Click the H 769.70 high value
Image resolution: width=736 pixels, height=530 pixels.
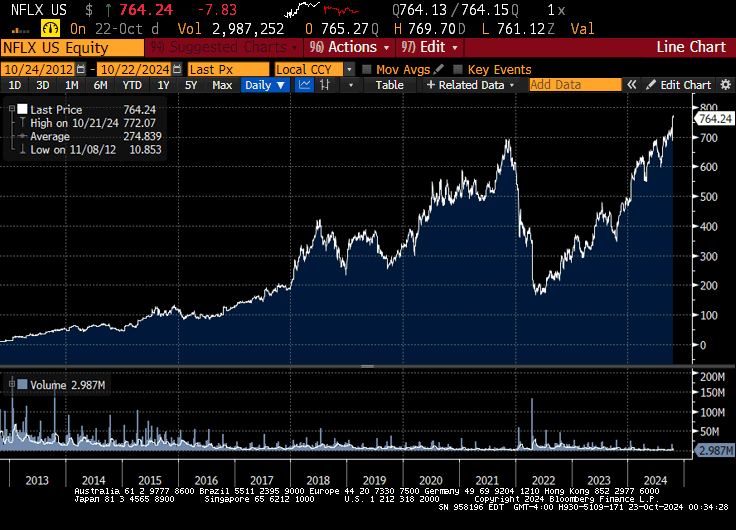click(429, 29)
